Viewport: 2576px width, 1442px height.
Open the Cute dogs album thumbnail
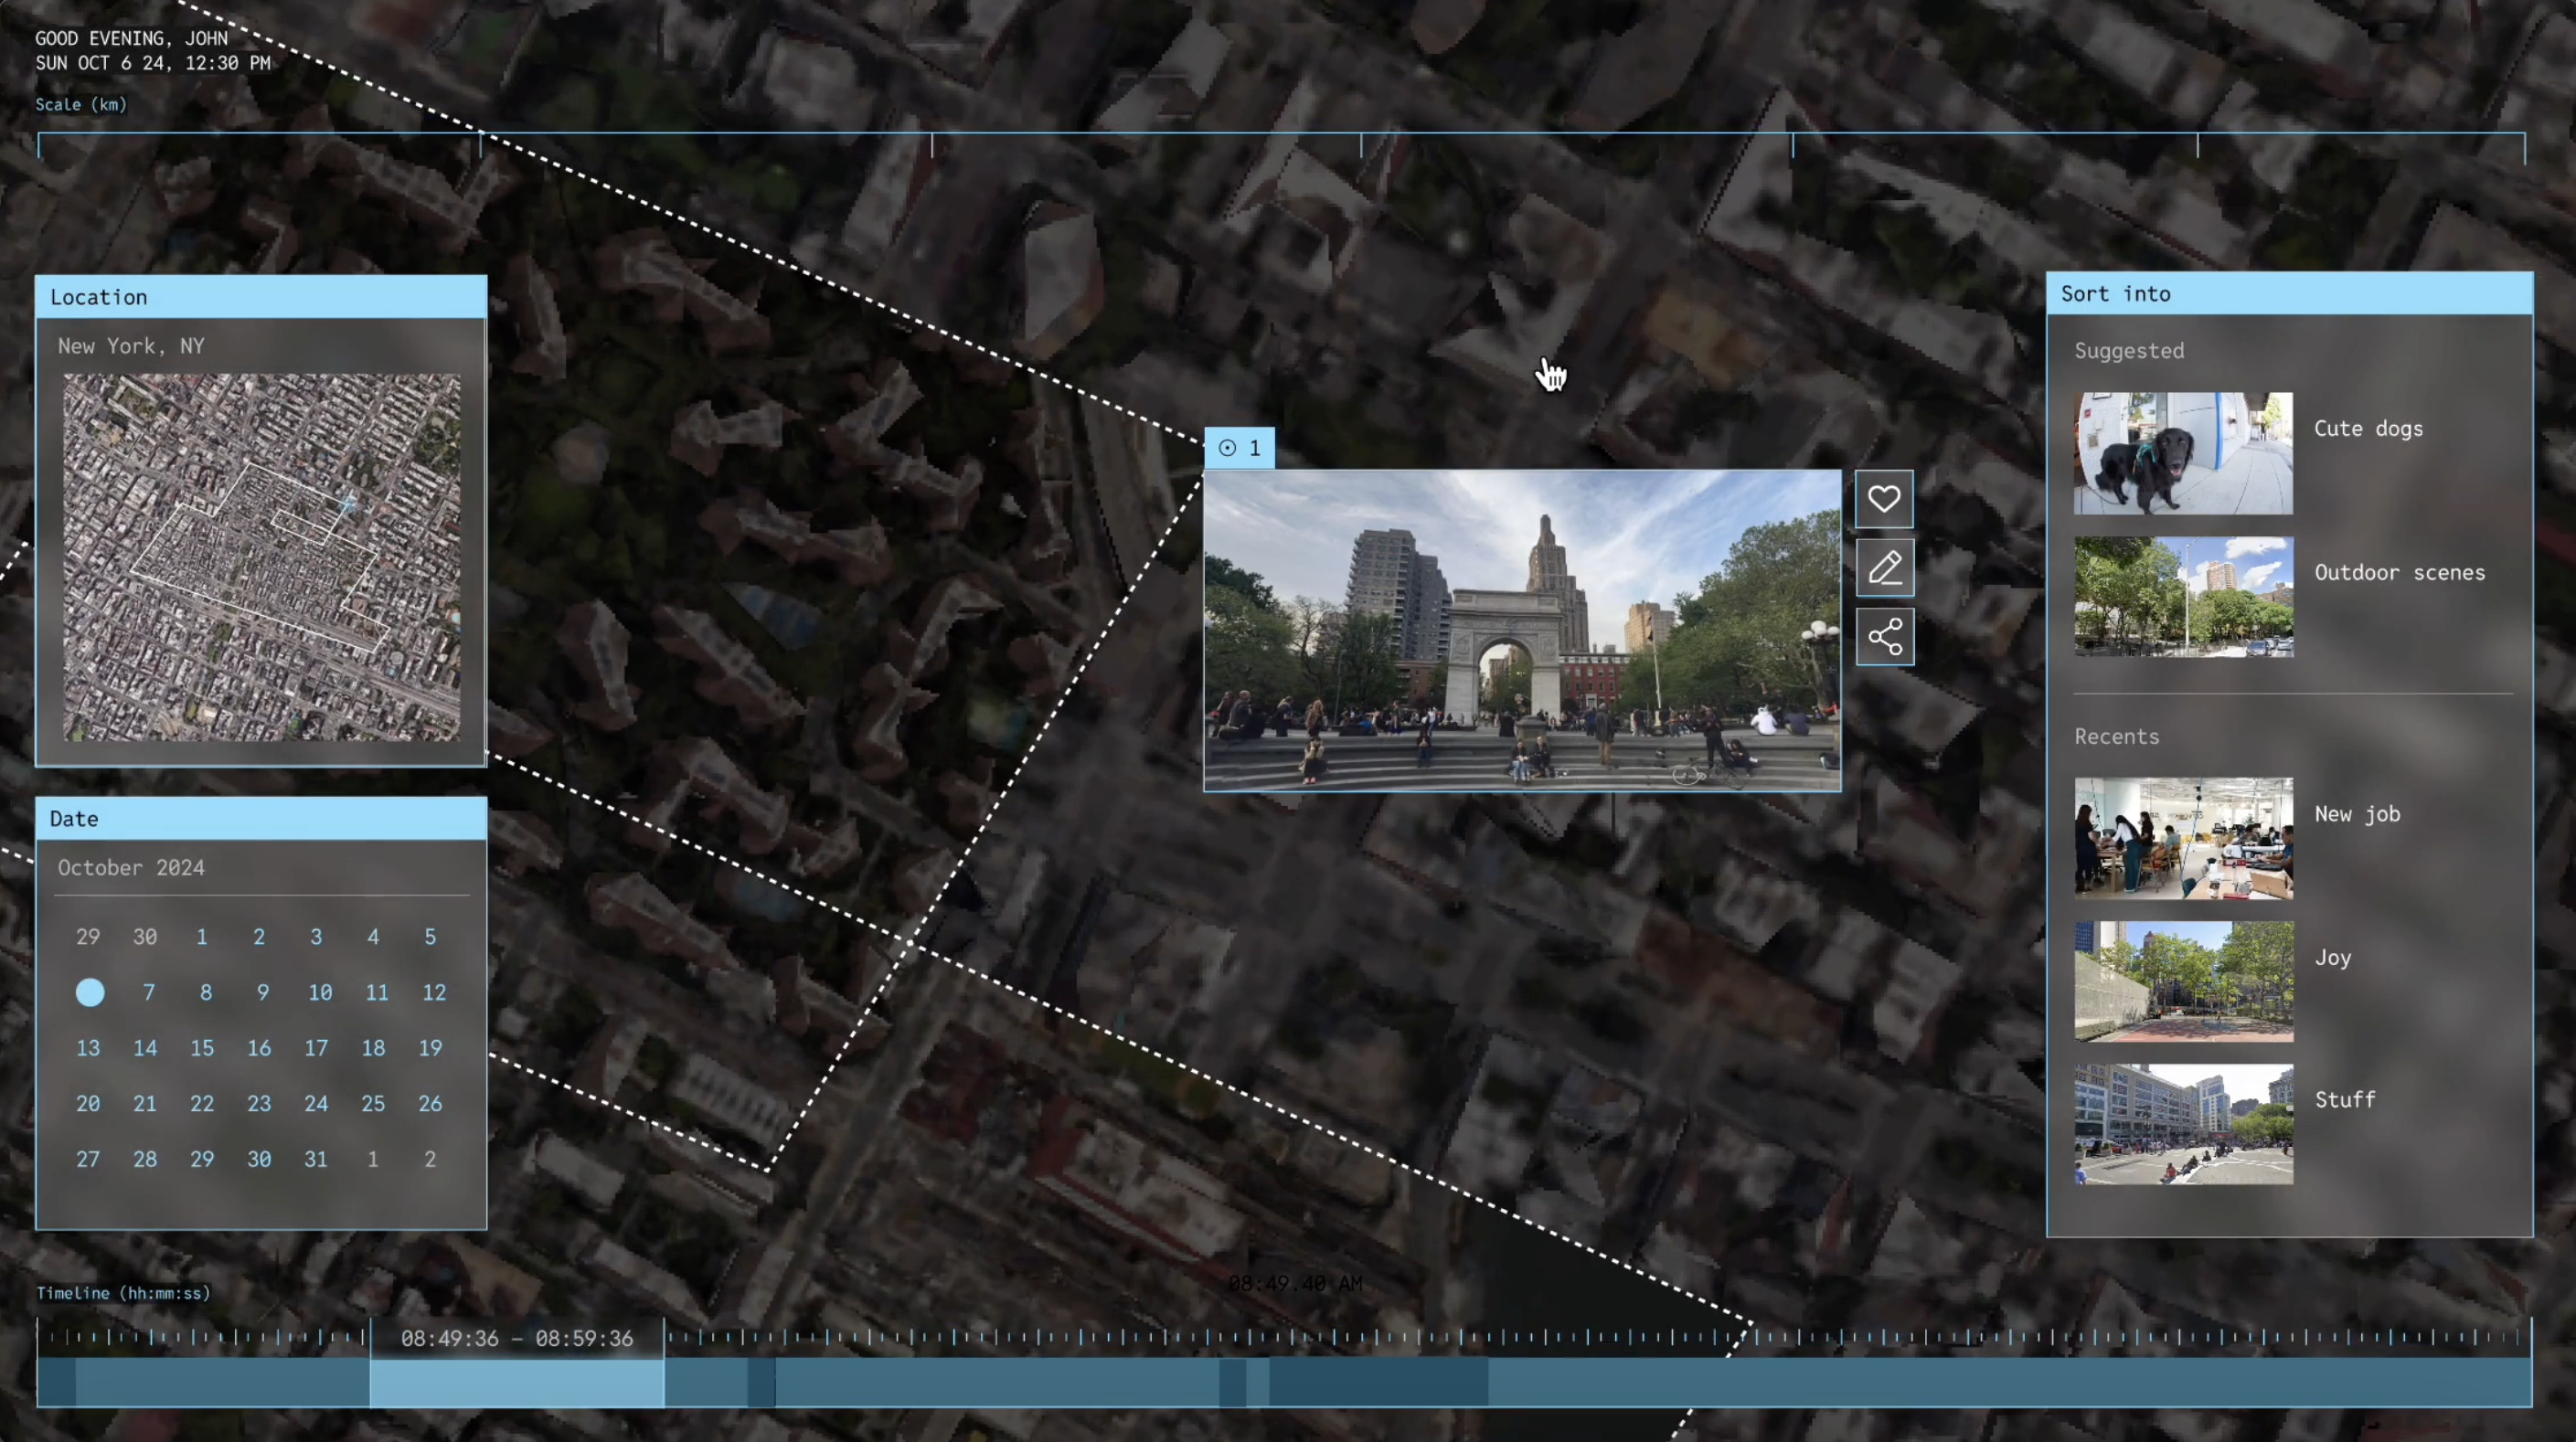(x=2183, y=453)
